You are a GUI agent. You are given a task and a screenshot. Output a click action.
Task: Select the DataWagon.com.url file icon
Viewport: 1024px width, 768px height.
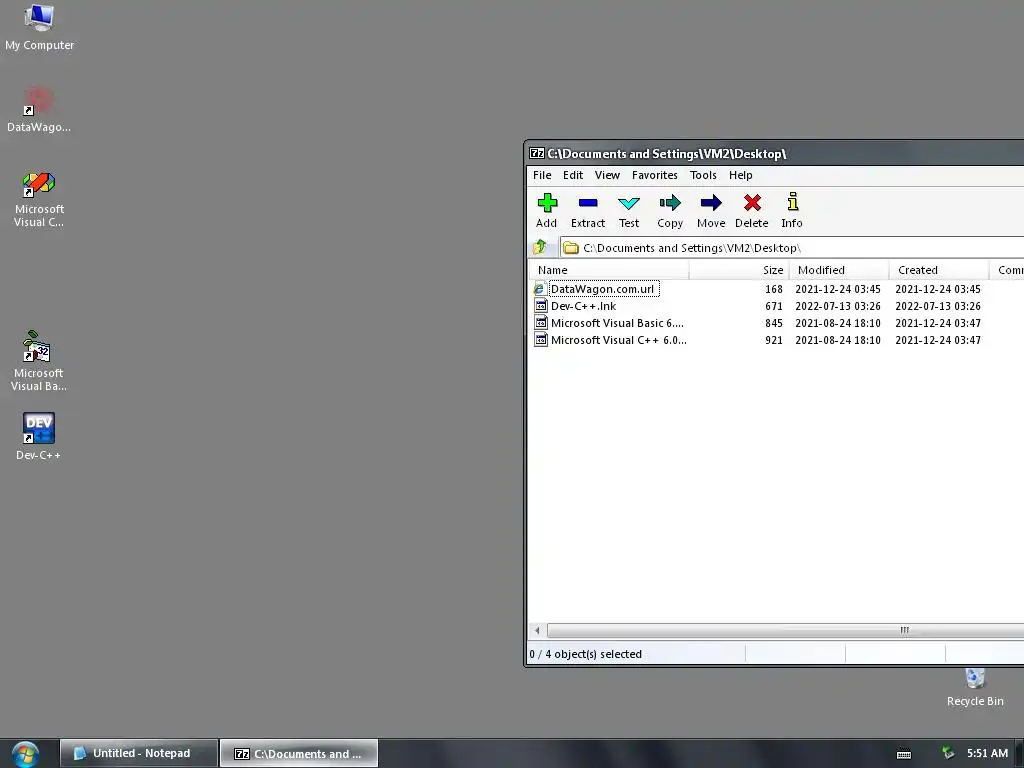click(539, 289)
